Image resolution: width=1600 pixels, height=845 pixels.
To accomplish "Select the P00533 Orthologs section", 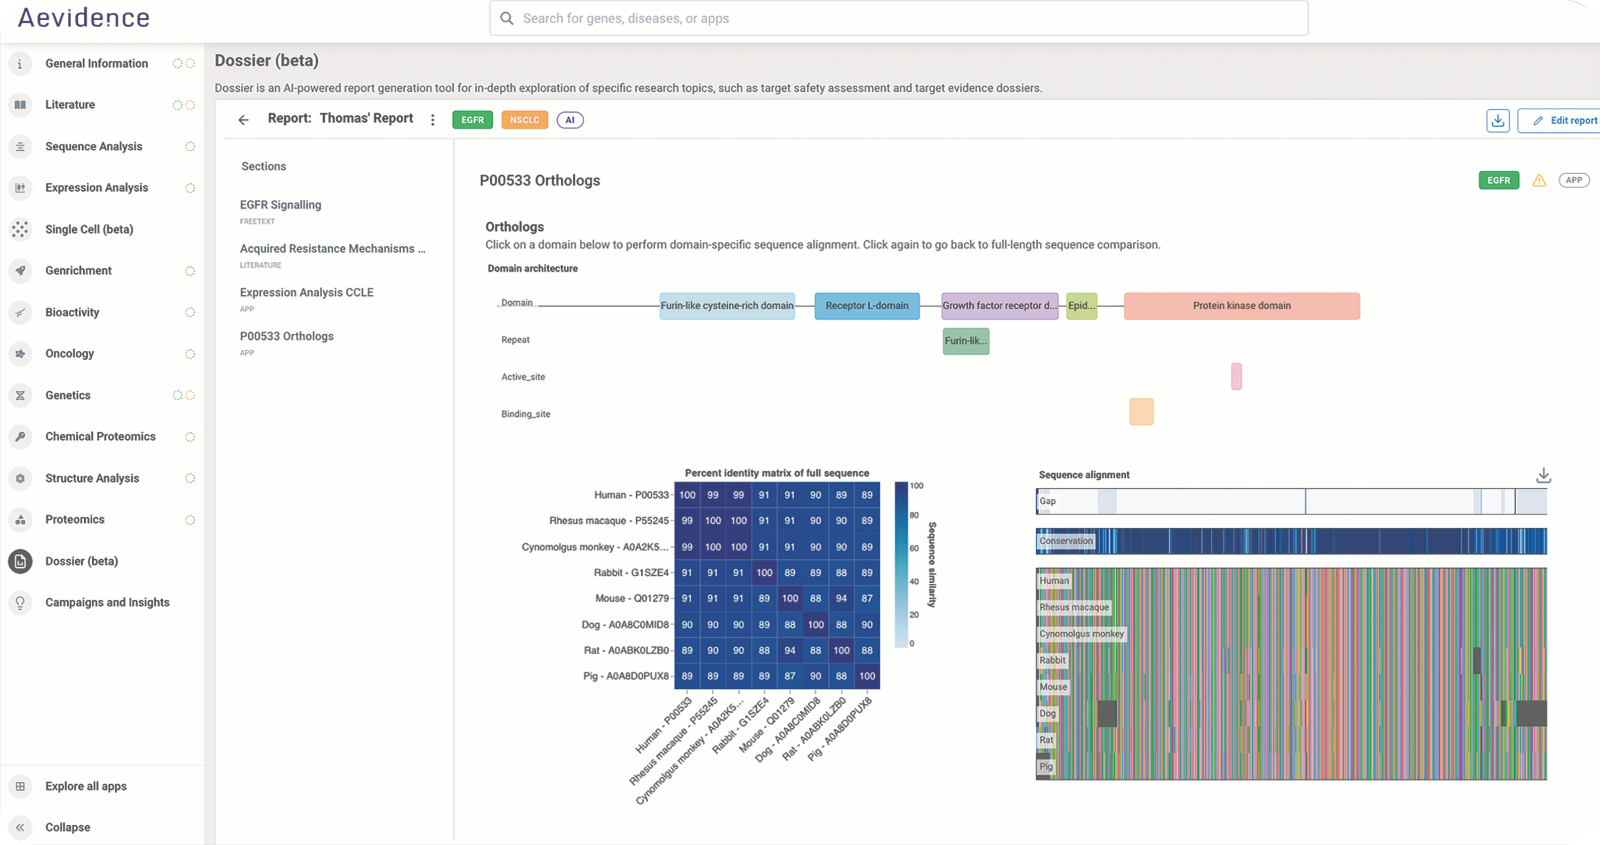I will tap(287, 337).
